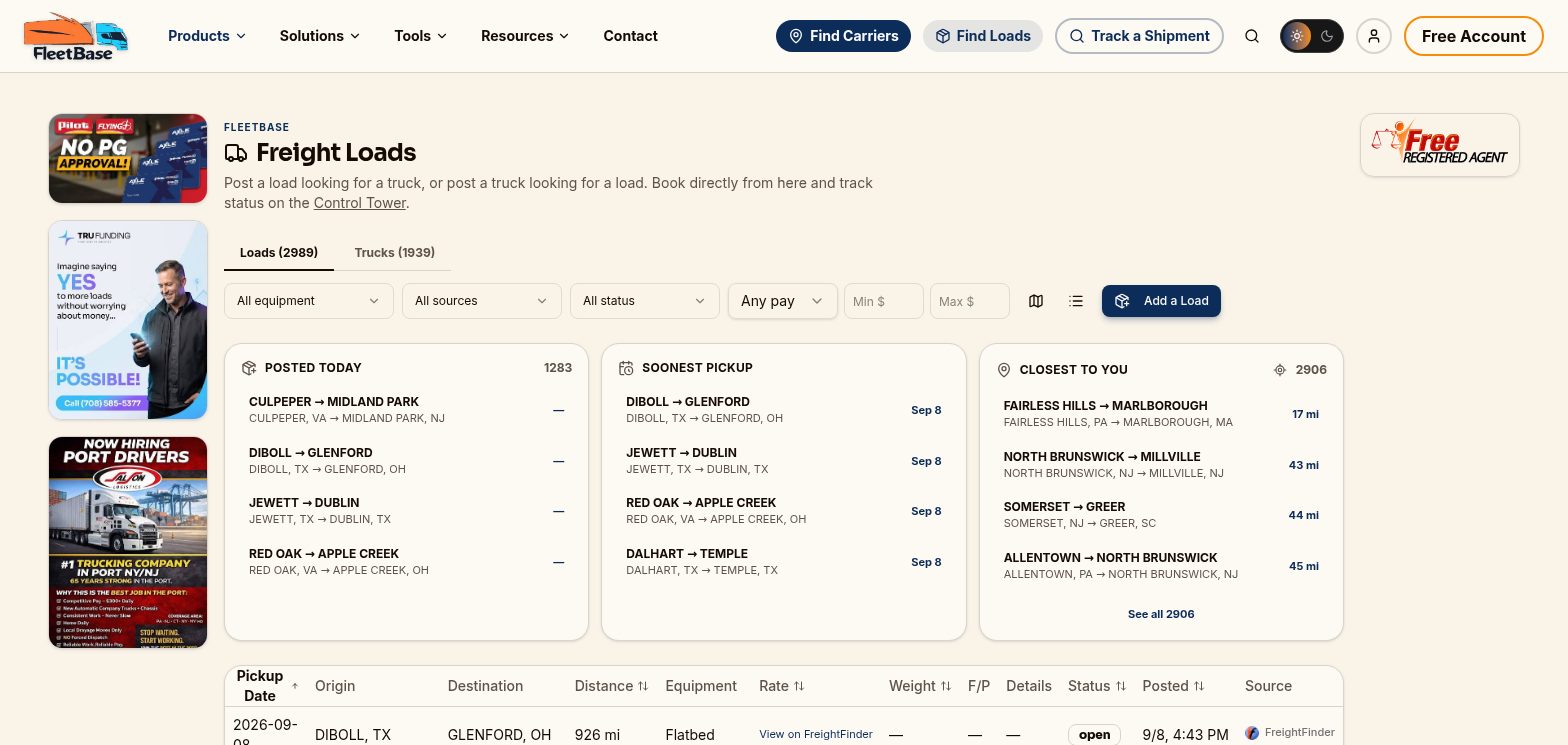Switch to the Trucks (1939) tab
1568x745 pixels.
[x=395, y=252]
